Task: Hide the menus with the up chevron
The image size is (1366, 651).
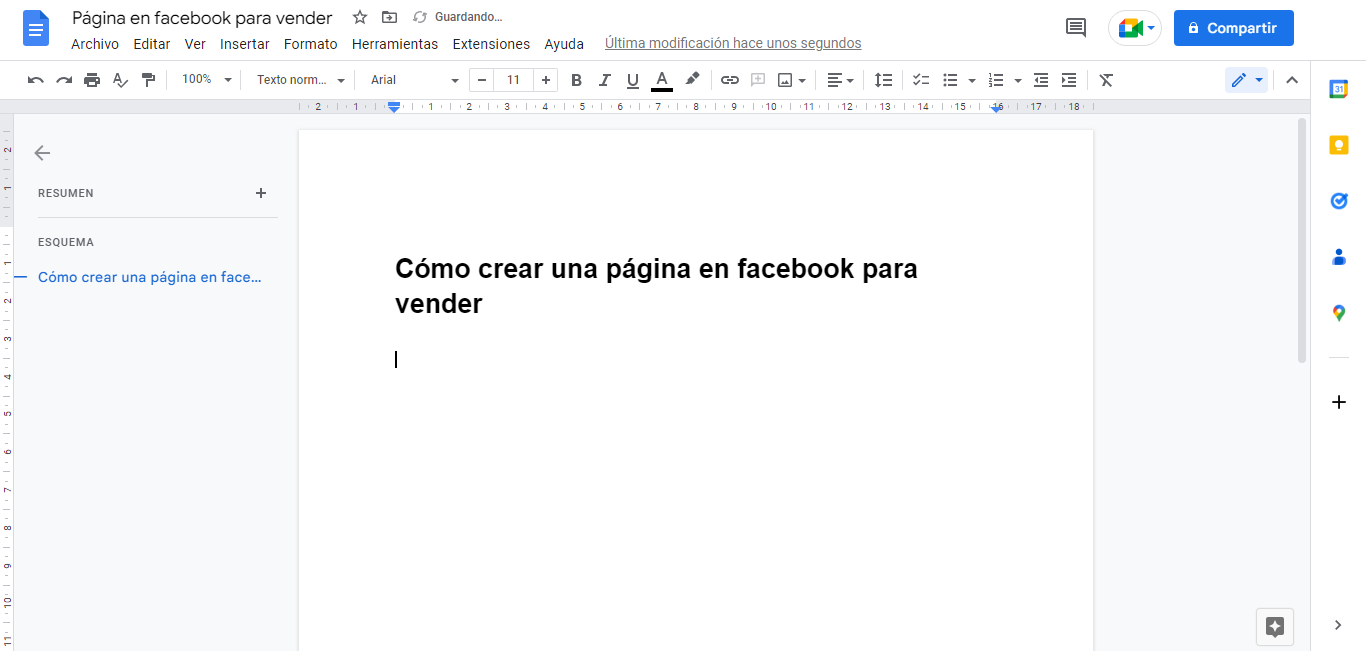Action: [x=1292, y=80]
